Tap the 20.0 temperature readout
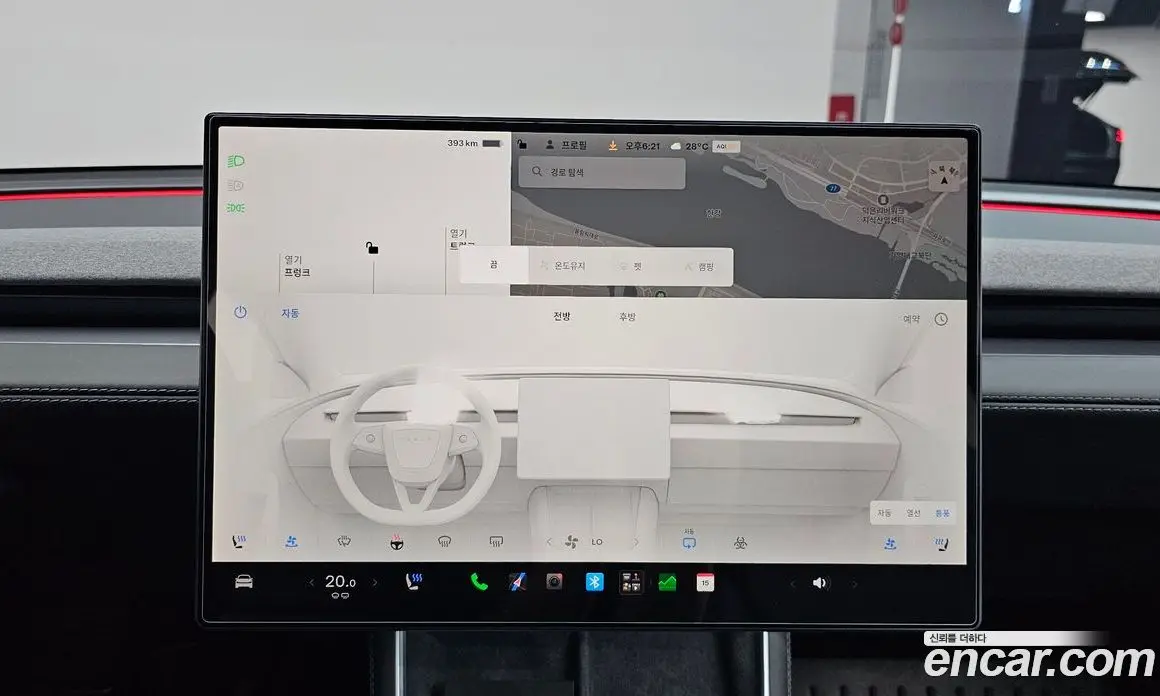Viewport: 1160px width, 696px height. [x=340, y=582]
